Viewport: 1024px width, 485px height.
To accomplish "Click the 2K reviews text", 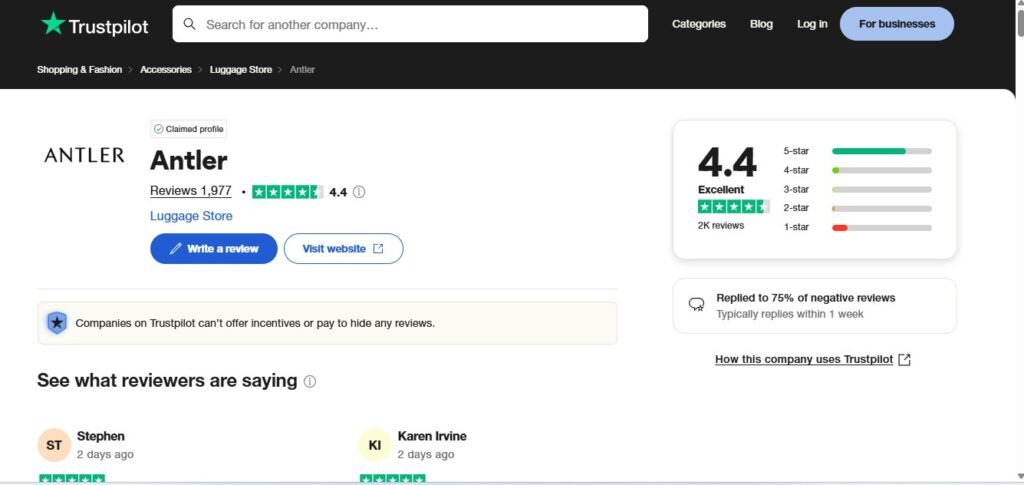I will point(721,225).
